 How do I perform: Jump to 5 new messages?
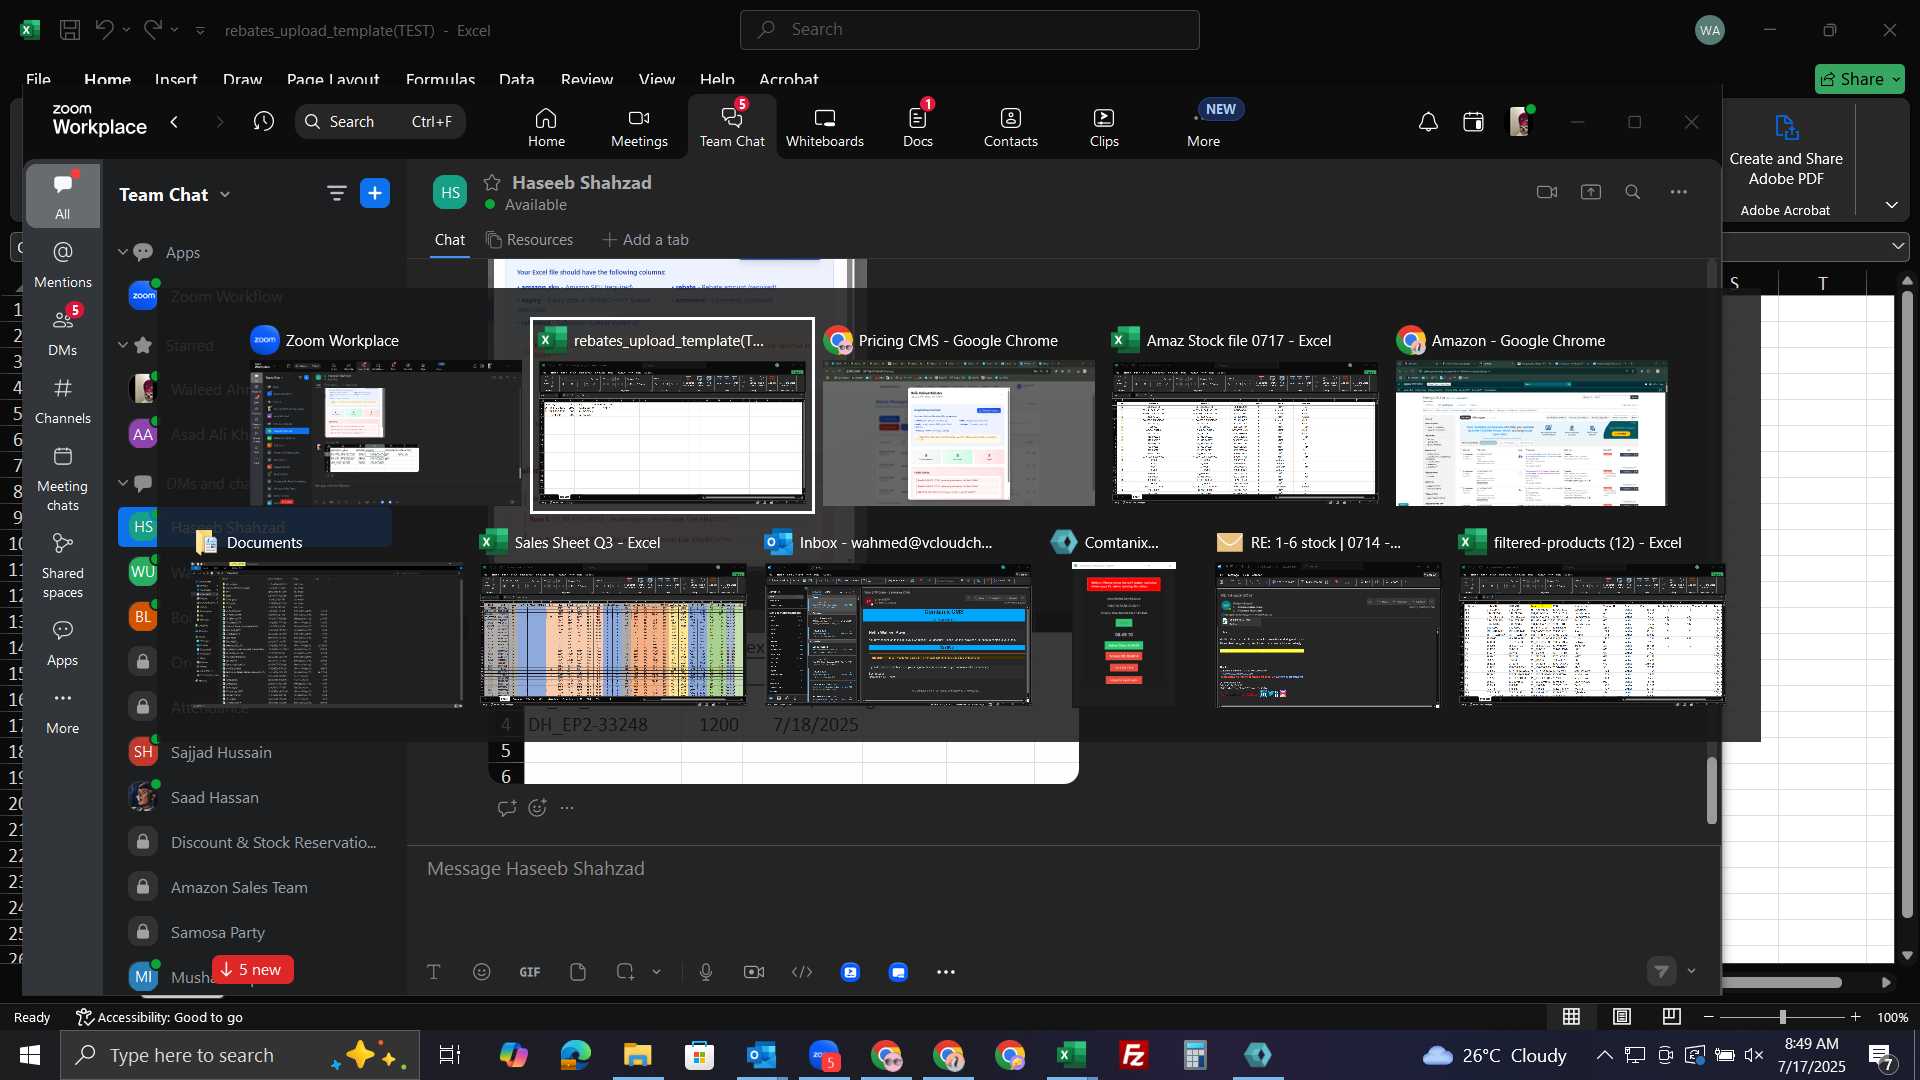tap(252, 970)
